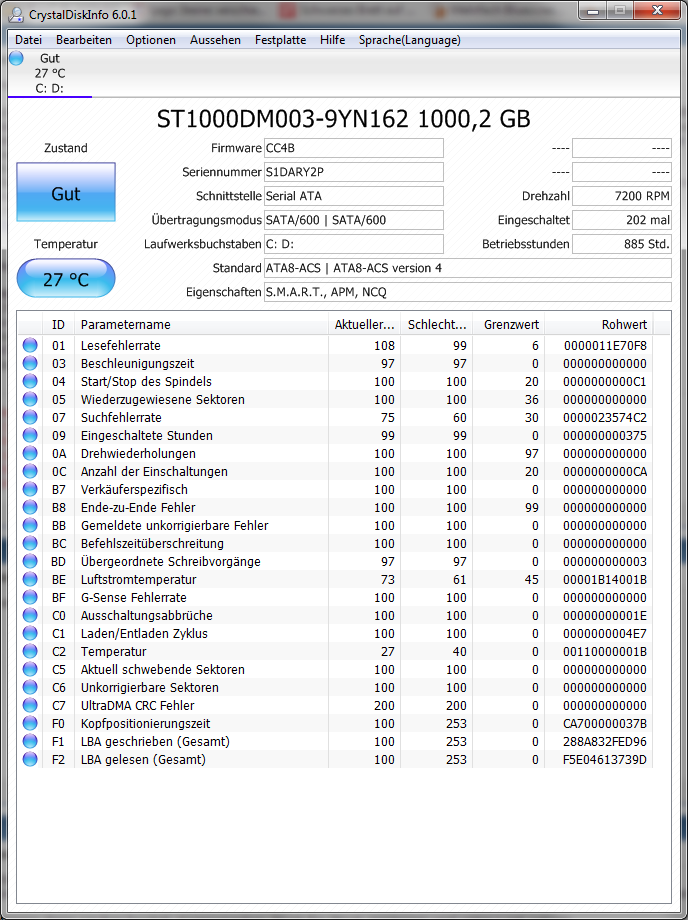The width and height of the screenshot is (688, 920).
Task: Click raw value 00001B14001B for Luftstromtemperatur
Action: [605, 580]
